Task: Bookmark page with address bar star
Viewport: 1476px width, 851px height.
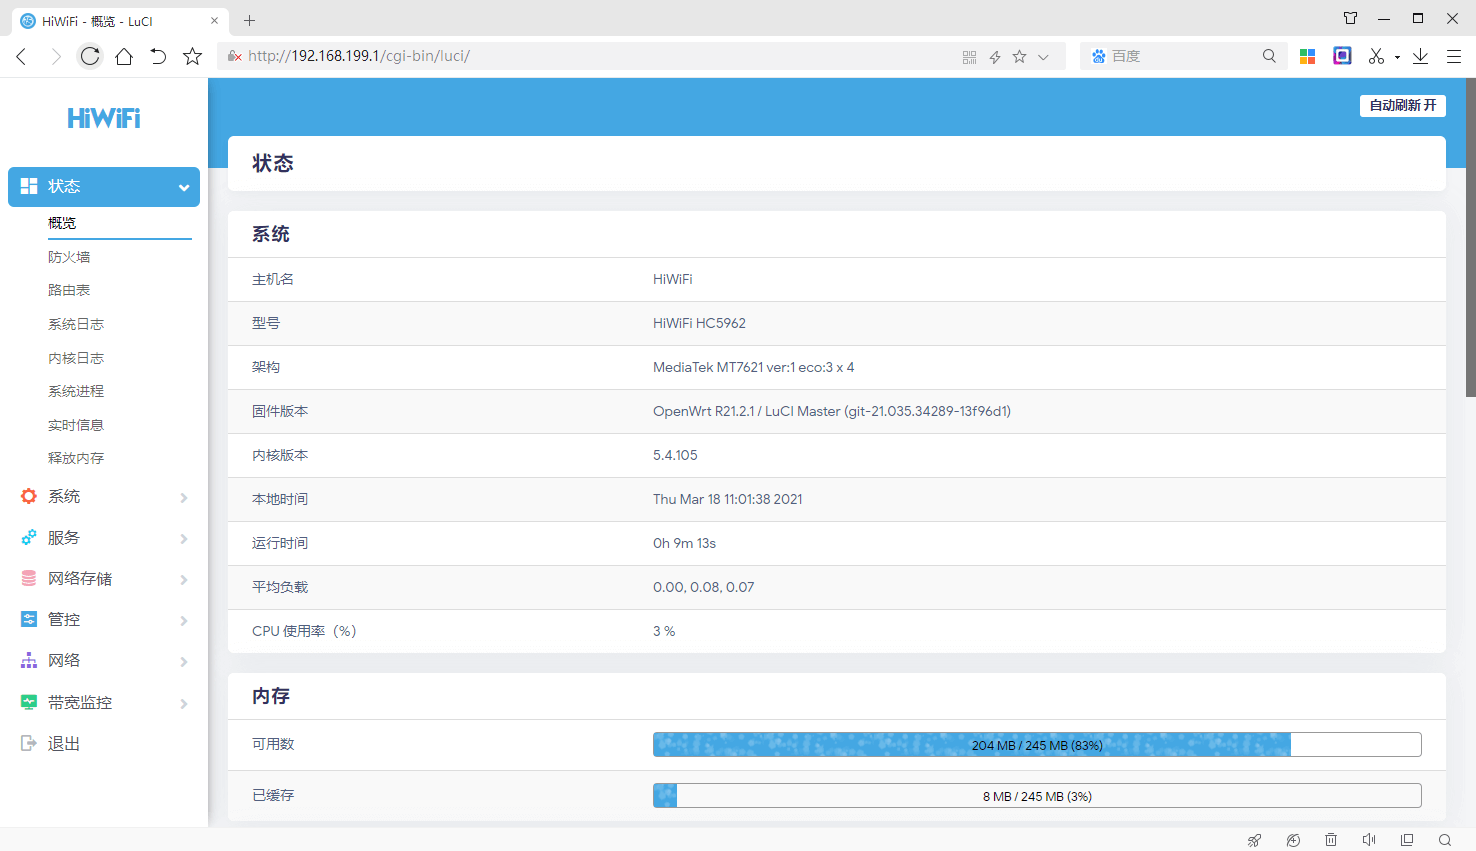Action: (x=1019, y=57)
